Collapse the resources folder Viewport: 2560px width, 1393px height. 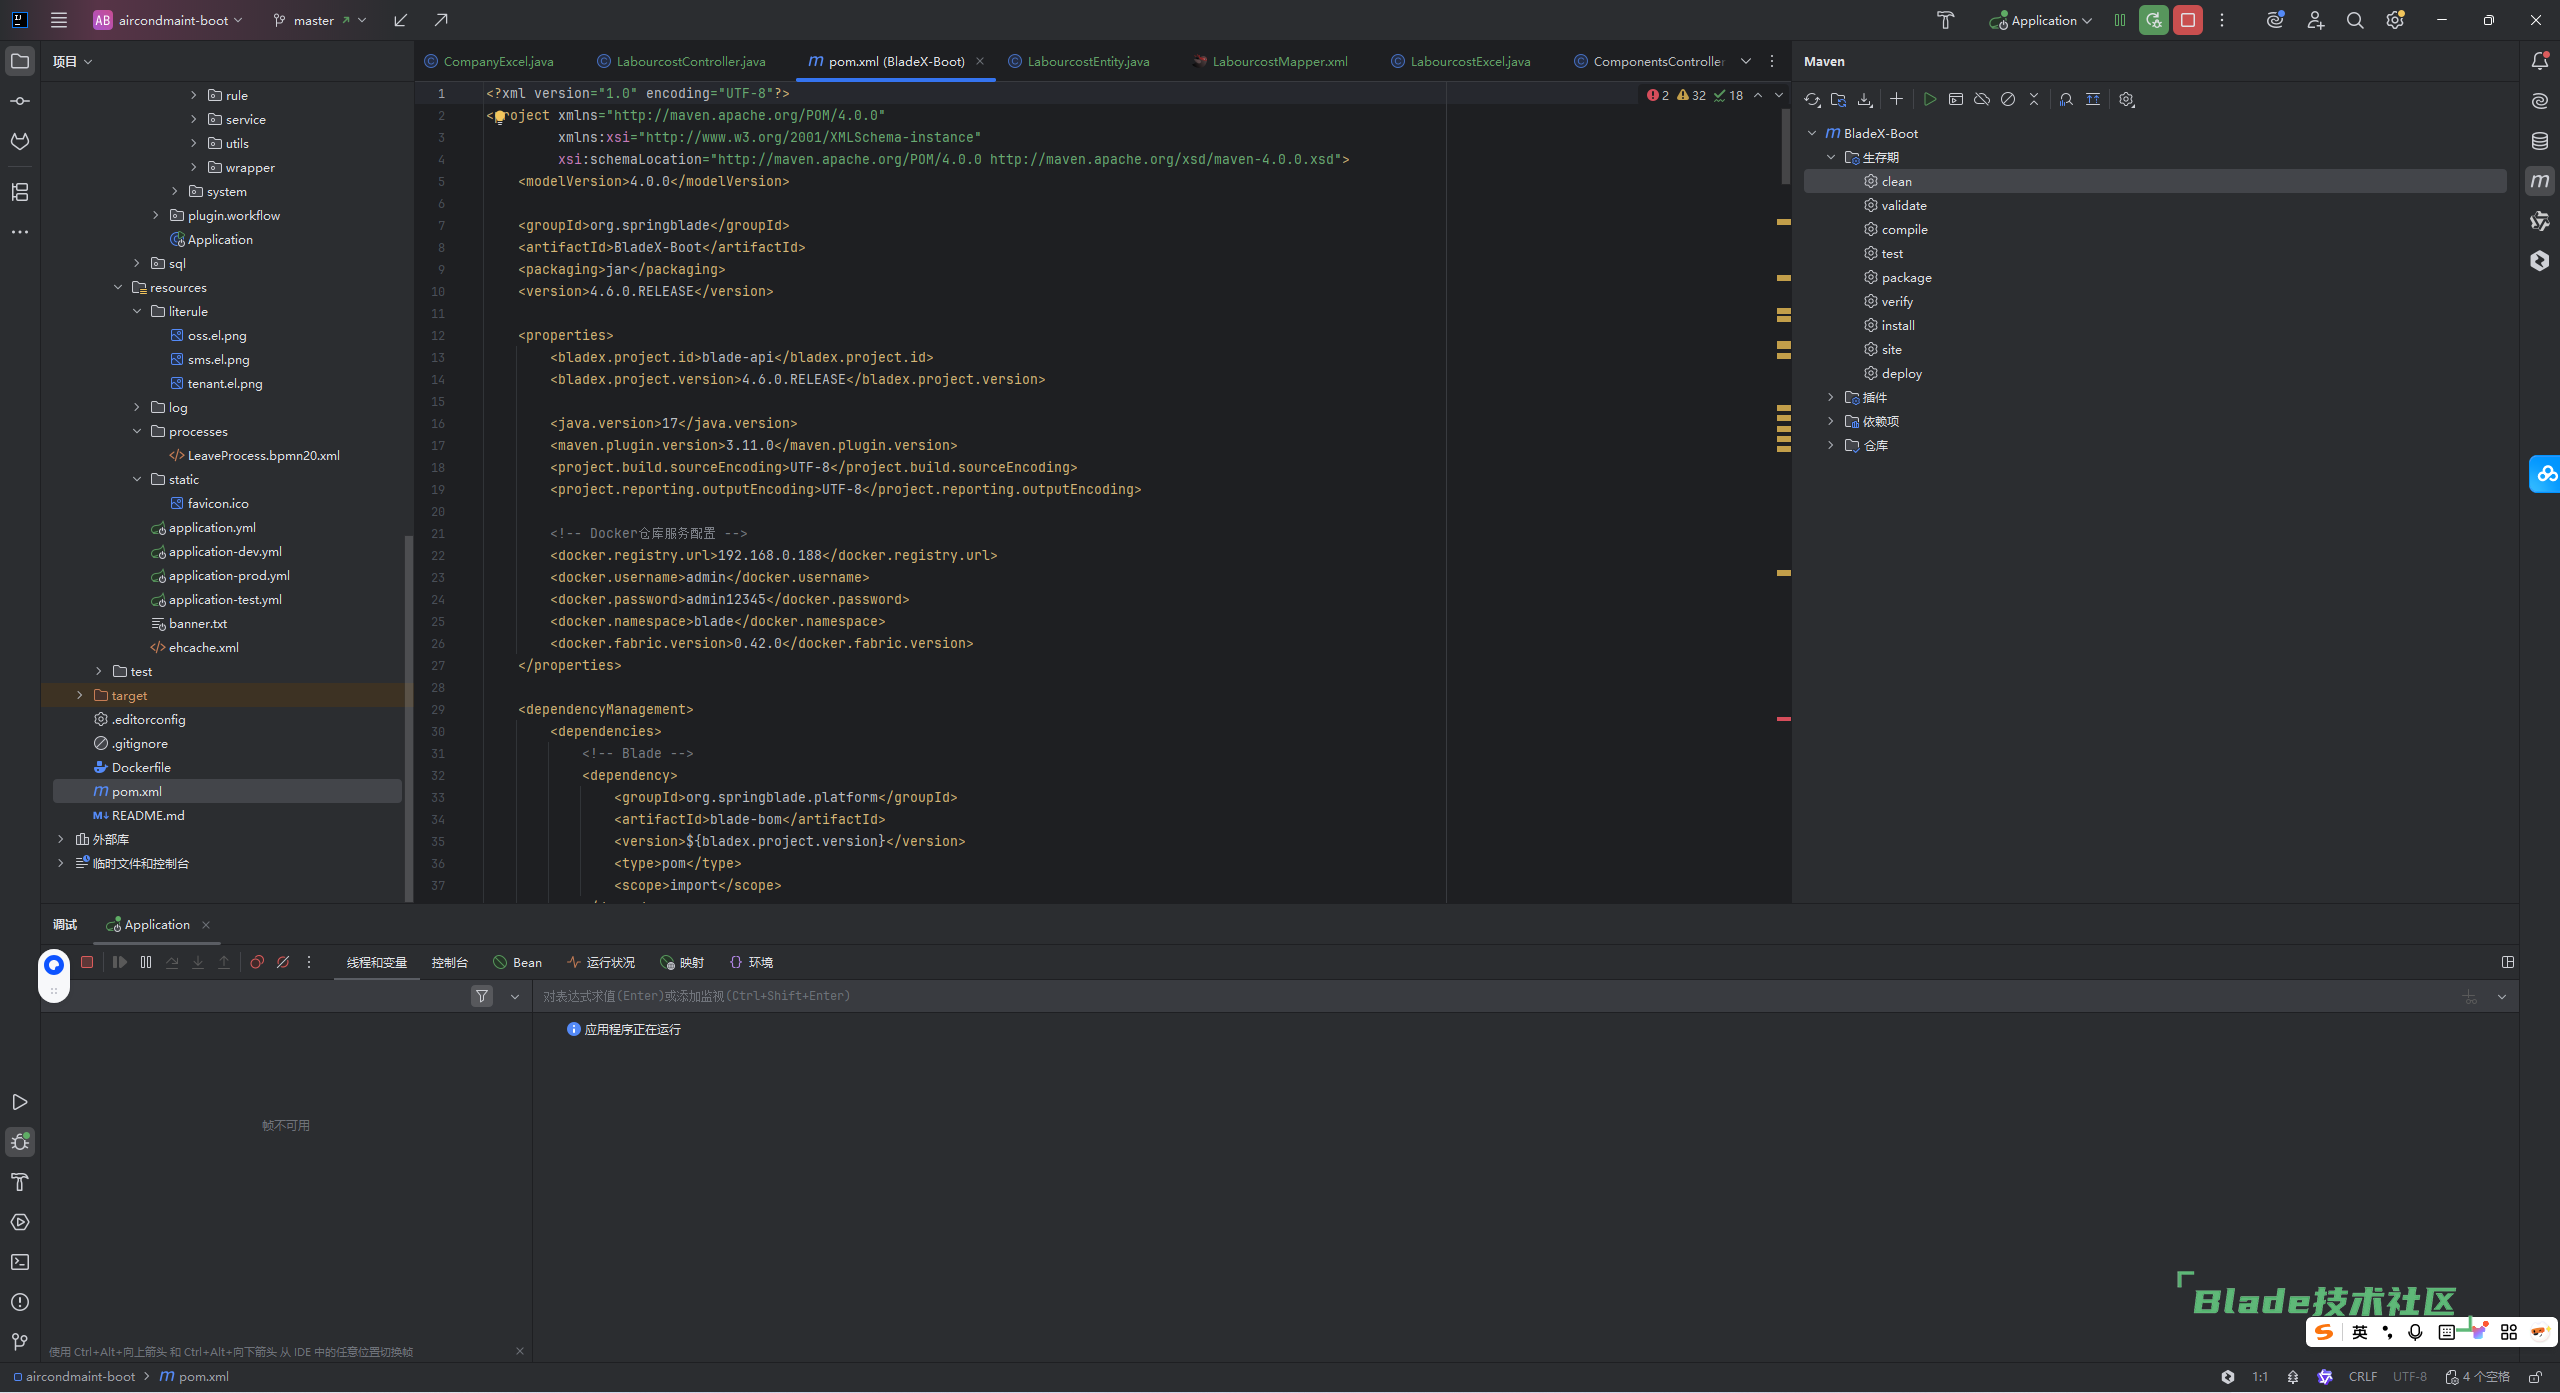point(118,287)
